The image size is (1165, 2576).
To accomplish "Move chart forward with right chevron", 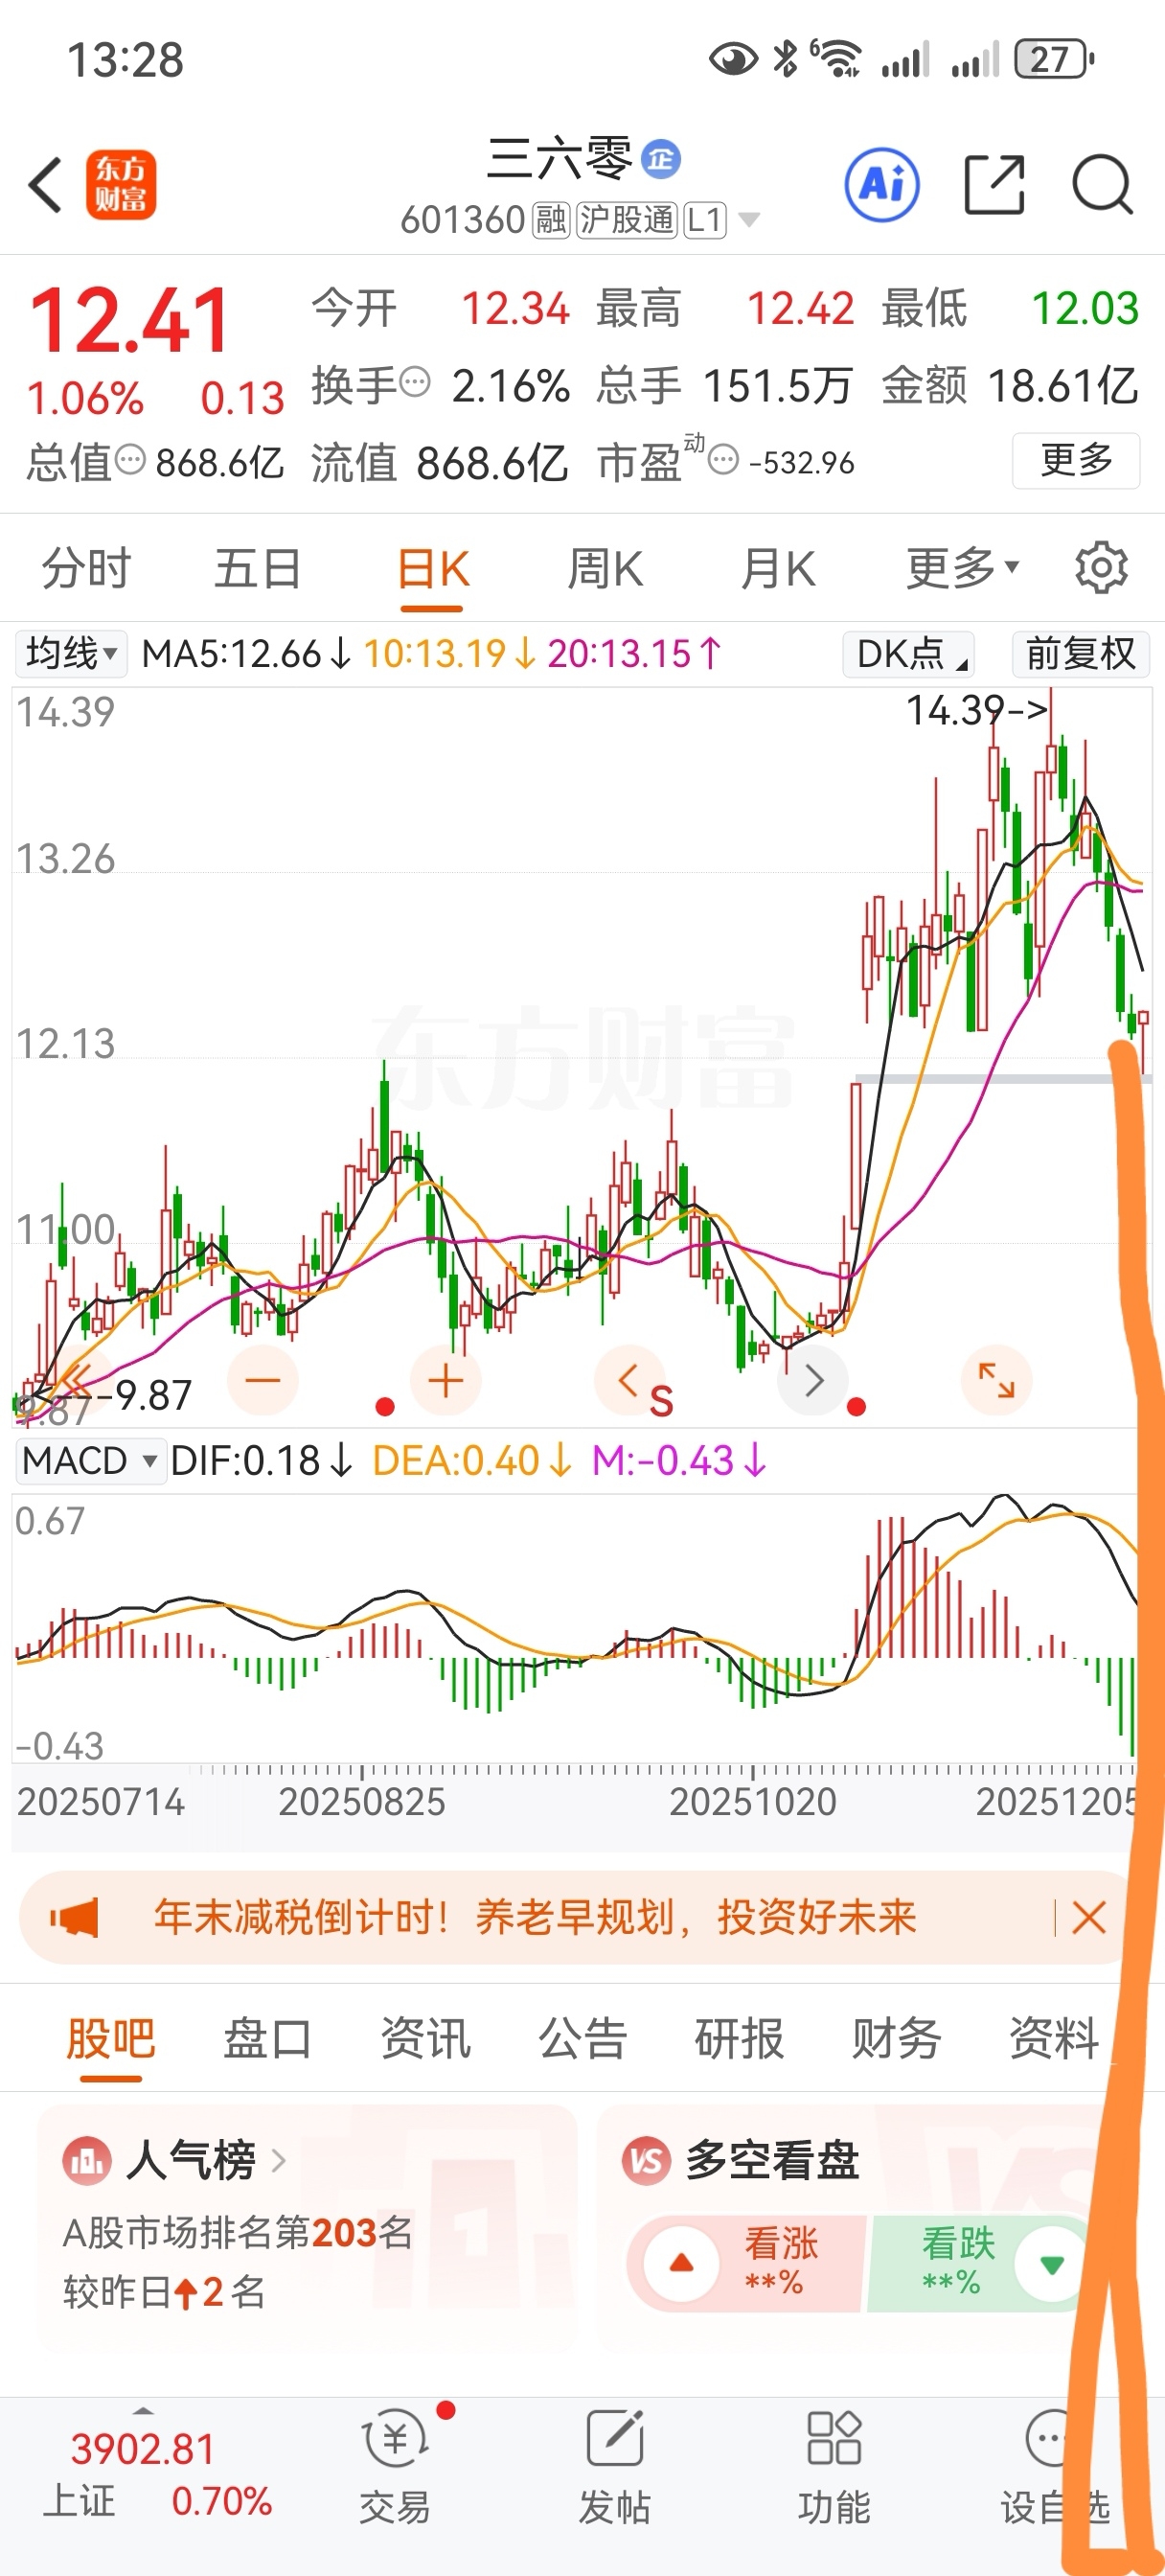I will (x=813, y=1381).
